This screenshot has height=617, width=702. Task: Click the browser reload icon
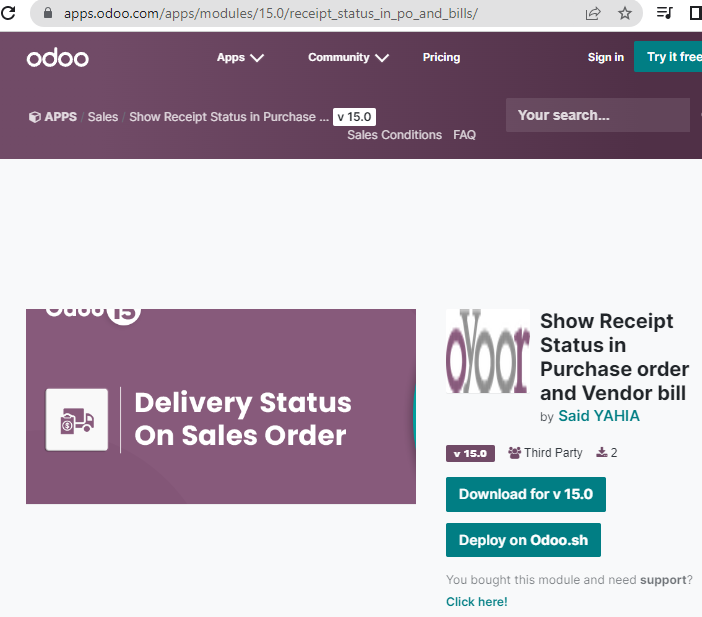[8, 13]
